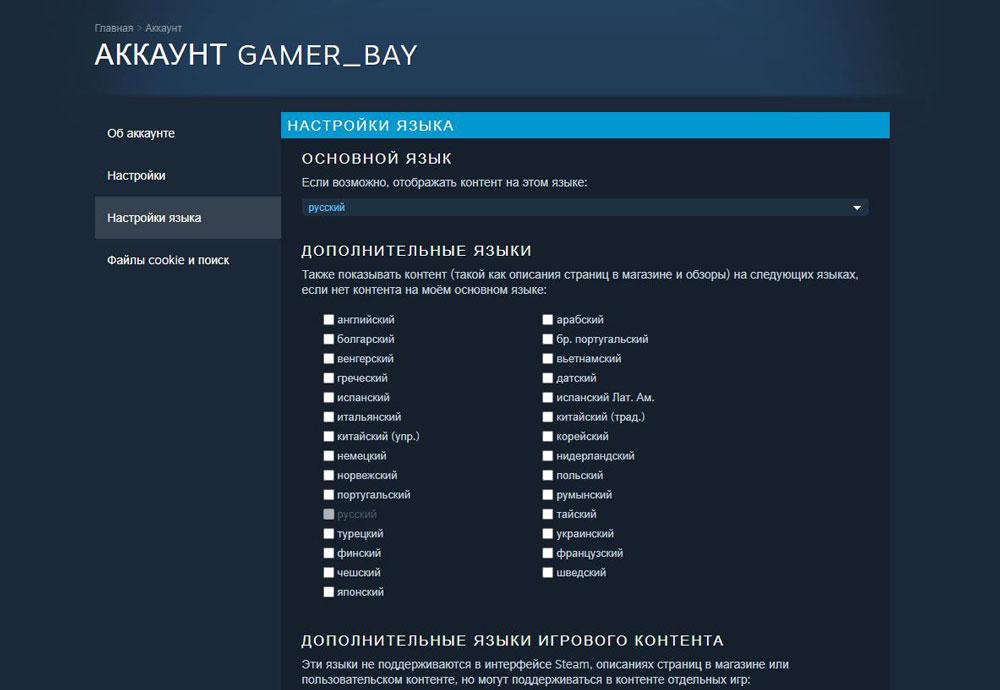Click the Главная breadcrumb link

113,28
